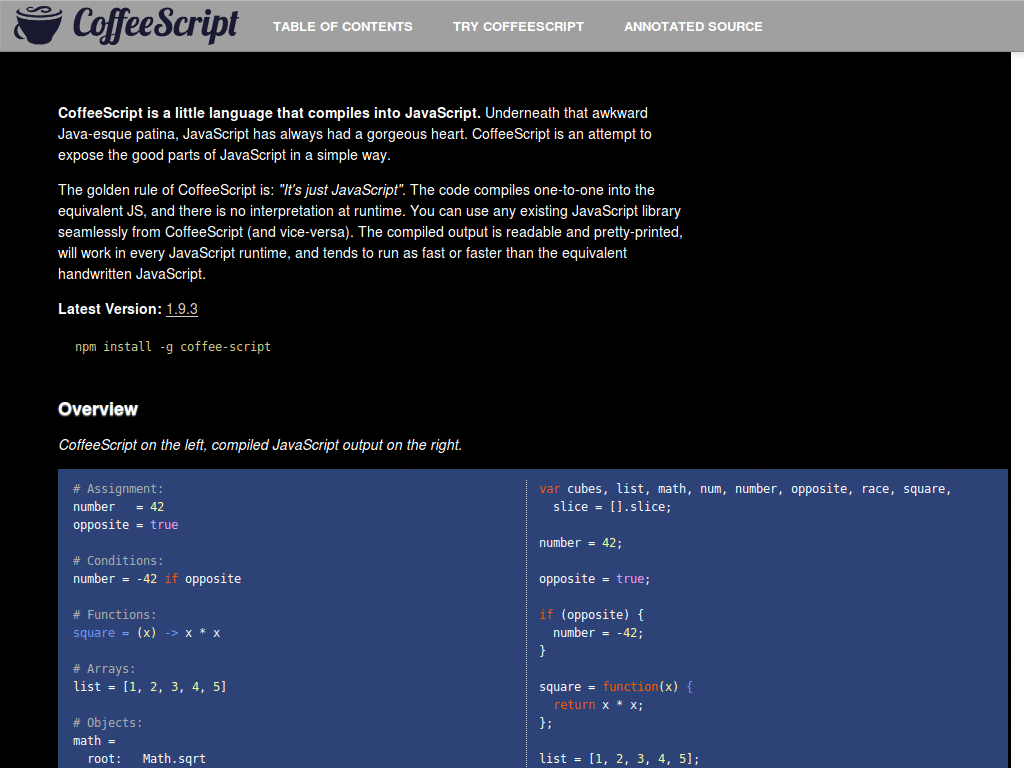Click the CoffeeScript wordmark in header

coord(155,25)
